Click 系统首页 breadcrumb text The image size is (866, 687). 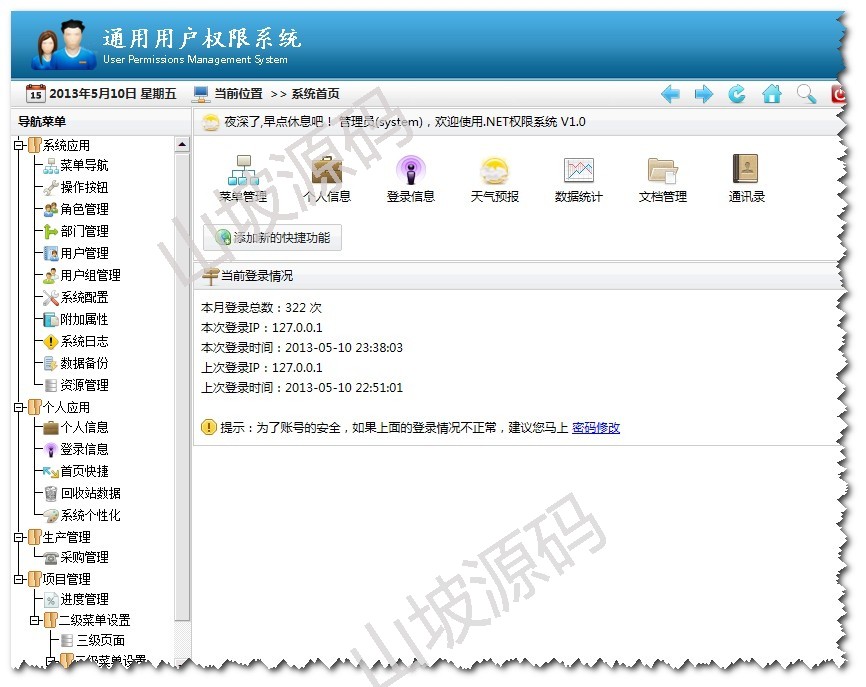(x=315, y=94)
